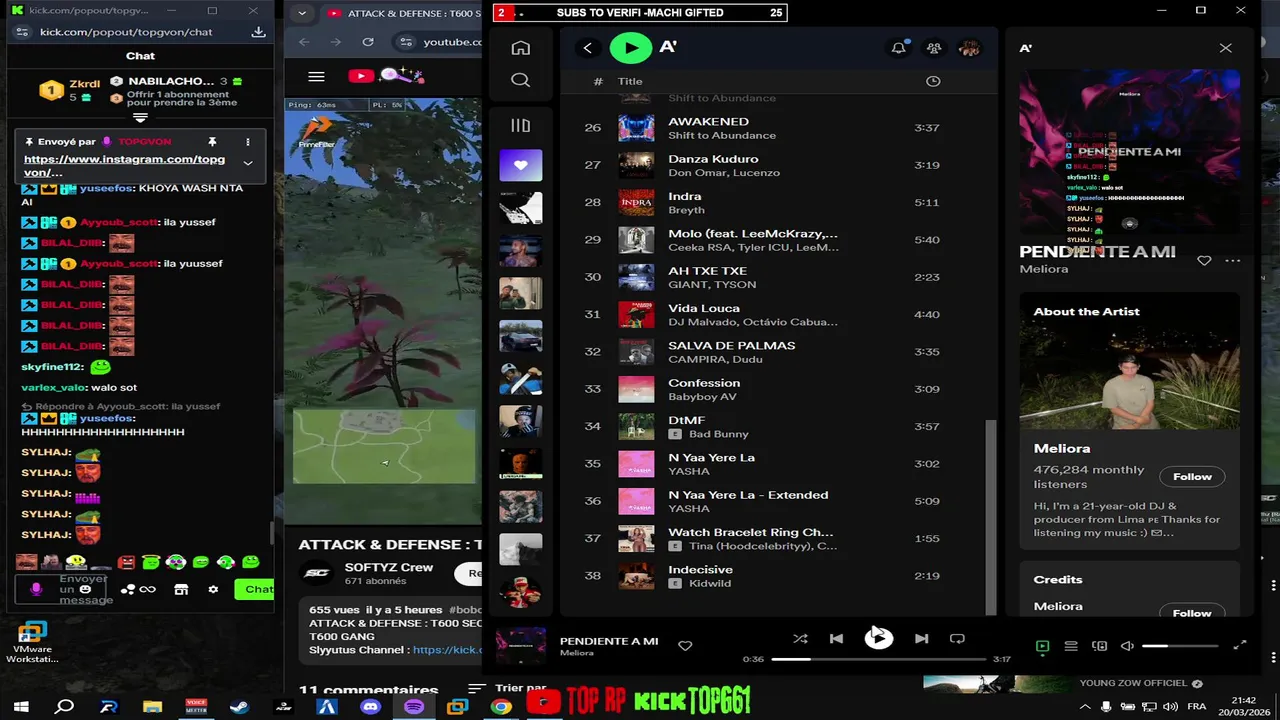Open YouTube hamburger guide menu
The width and height of the screenshot is (1280, 720).
coord(316,76)
